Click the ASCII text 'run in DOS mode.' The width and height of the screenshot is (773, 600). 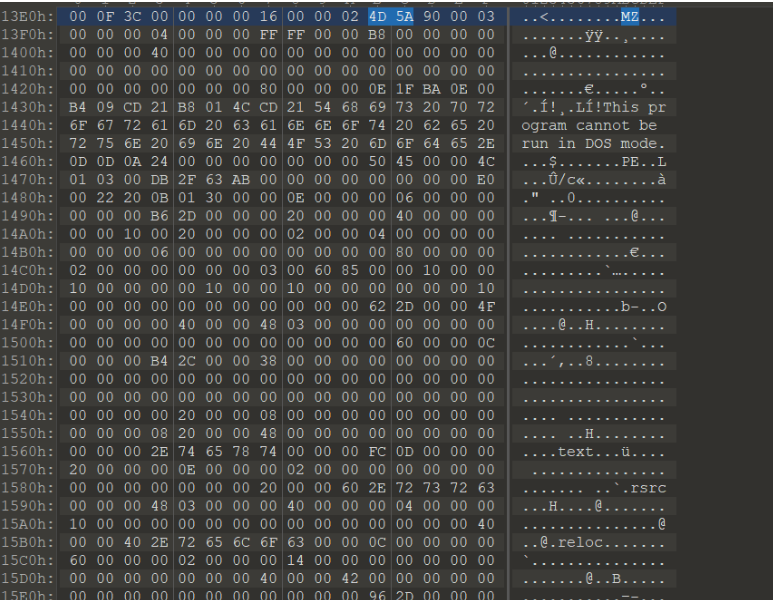[594, 144]
